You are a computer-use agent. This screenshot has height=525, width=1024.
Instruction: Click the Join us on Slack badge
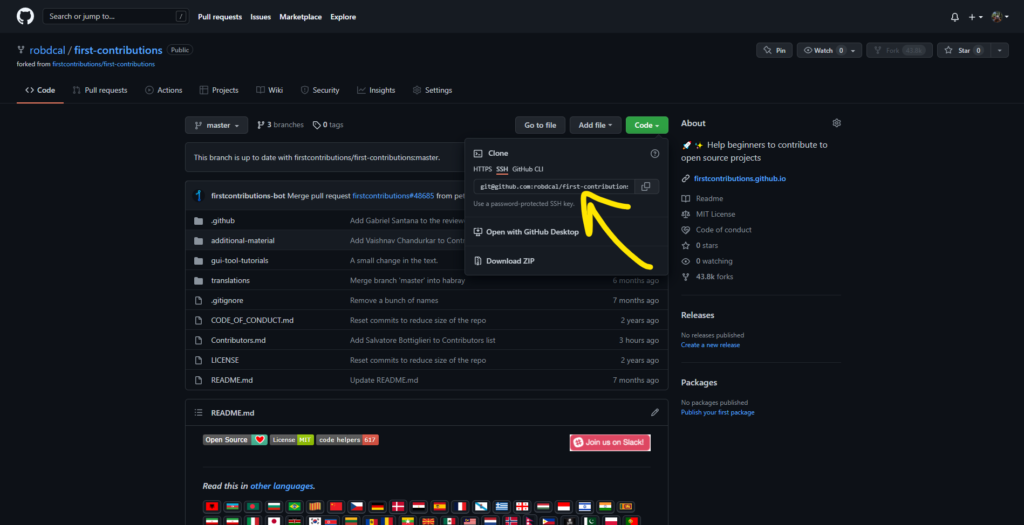click(x=610, y=443)
